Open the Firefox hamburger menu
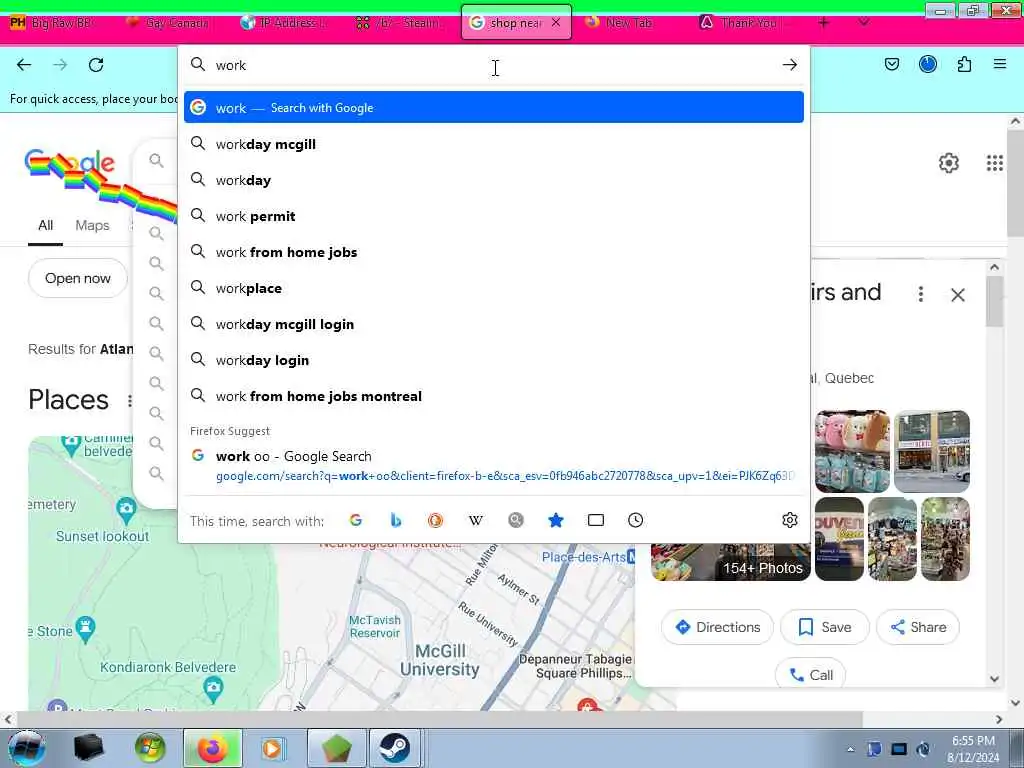The image size is (1024, 768). 1000,64
